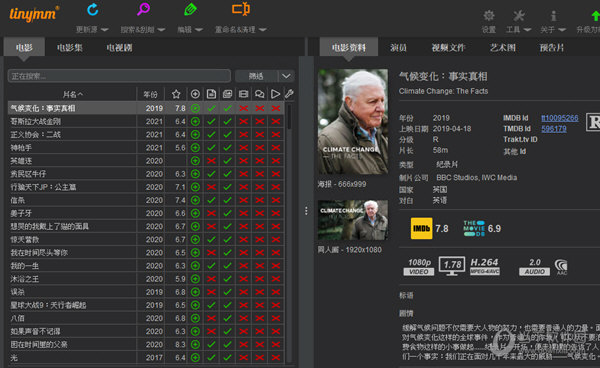The image size is (600, 368).
Task: Click the trailer film column header icon
Action: (243, 94)
